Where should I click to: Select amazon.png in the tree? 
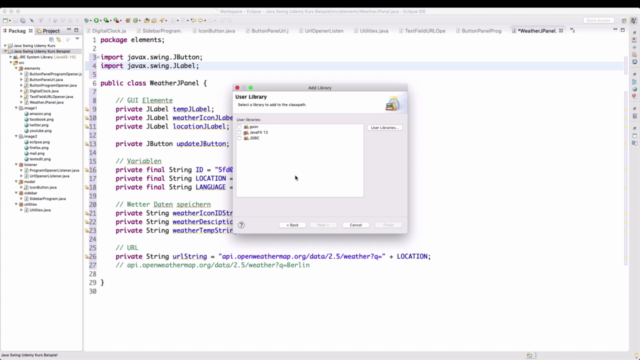(x=40, y=114)
